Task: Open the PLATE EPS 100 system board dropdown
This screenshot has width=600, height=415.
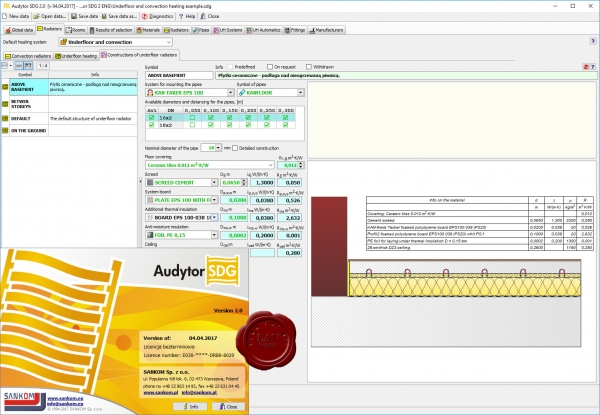Action: click(214, 200)
